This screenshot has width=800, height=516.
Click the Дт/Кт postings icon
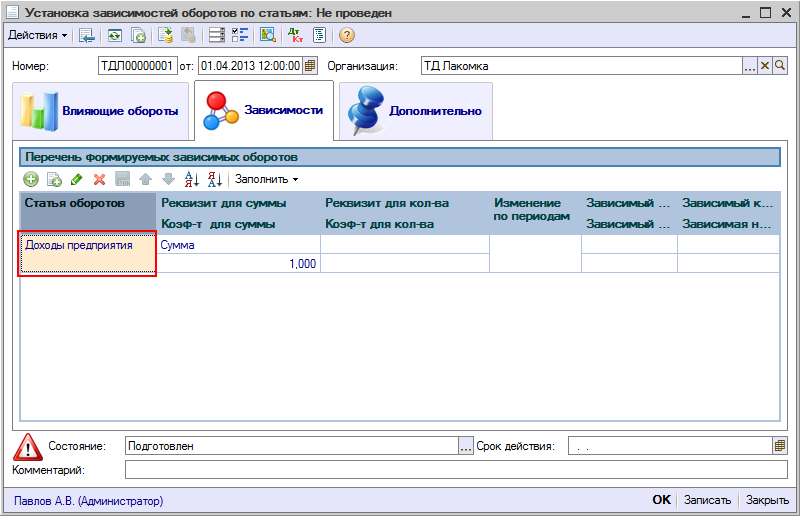click(x=295, y=35)
